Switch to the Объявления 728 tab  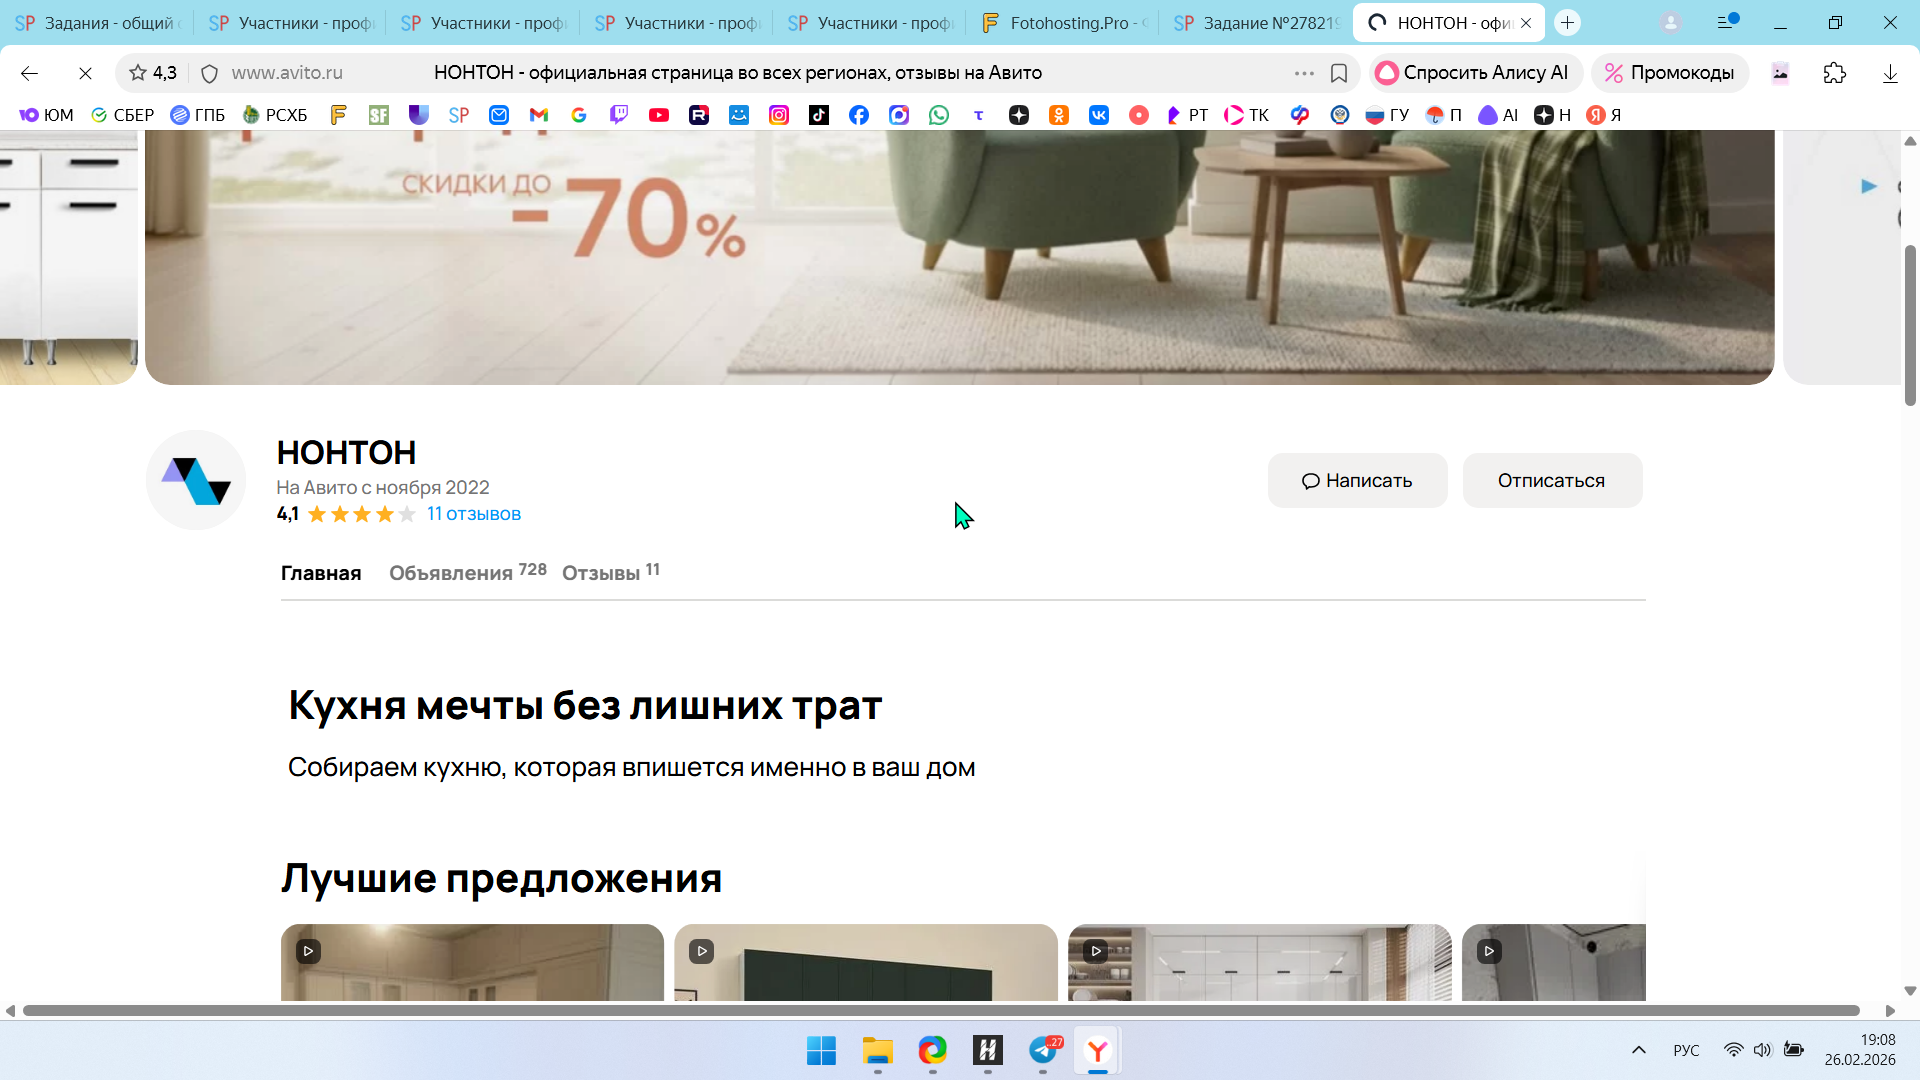pyautogui.click(x=467, y=572)
